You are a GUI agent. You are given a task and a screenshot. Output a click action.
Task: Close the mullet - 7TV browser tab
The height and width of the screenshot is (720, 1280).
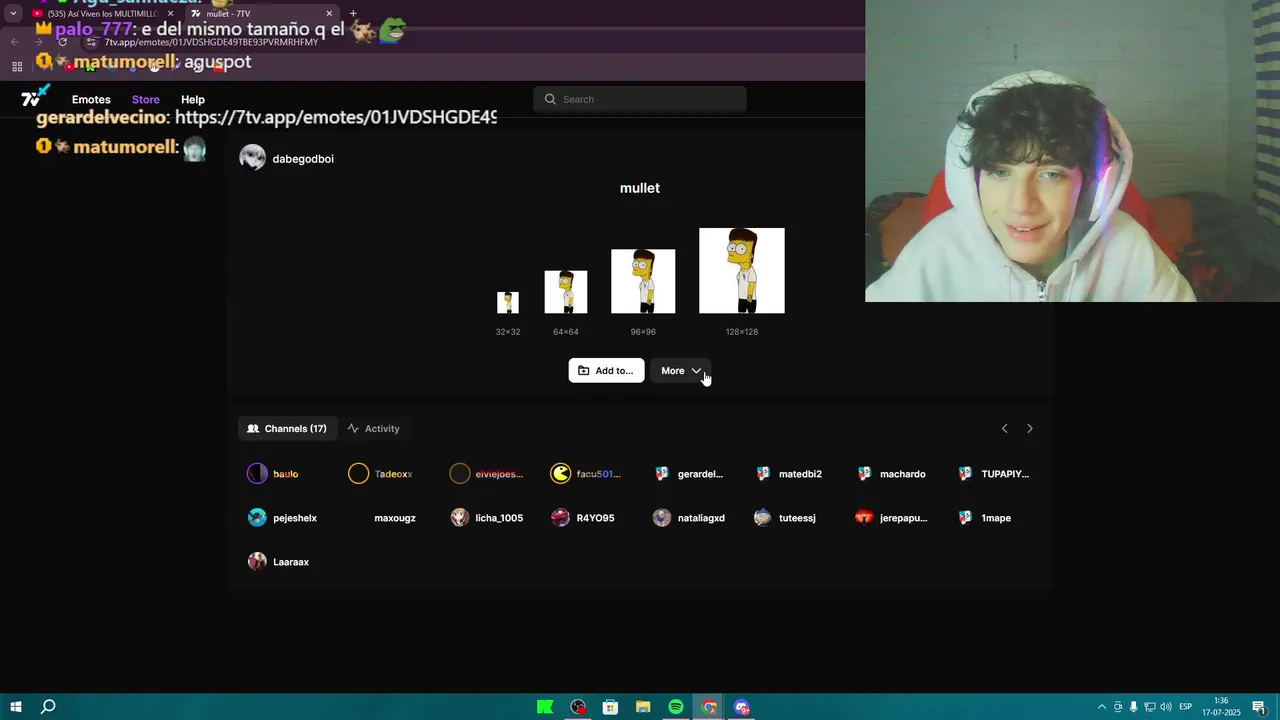[329, 13]
